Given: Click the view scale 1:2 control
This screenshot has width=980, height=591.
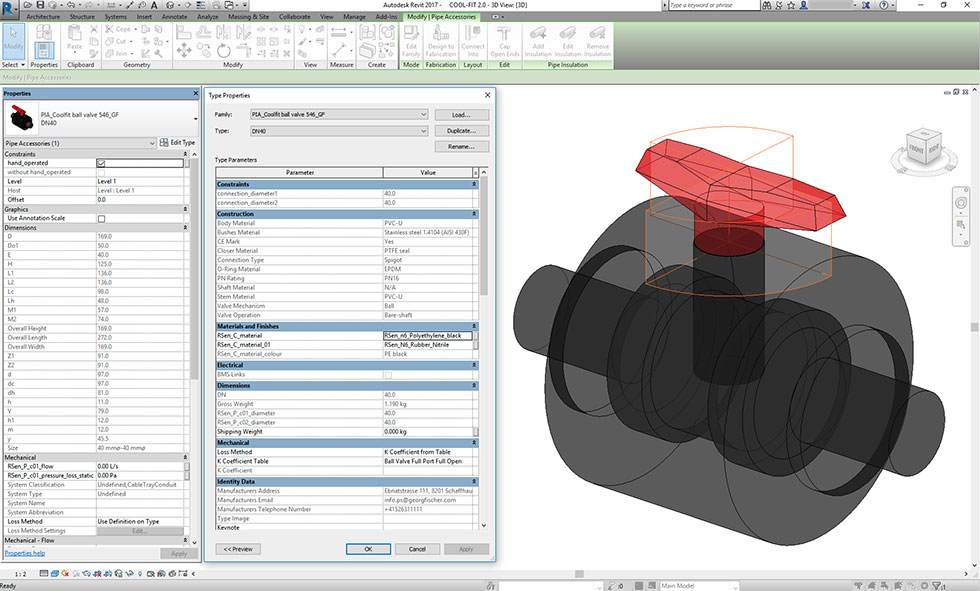Looking at the screenshot, I should point(21,574).
